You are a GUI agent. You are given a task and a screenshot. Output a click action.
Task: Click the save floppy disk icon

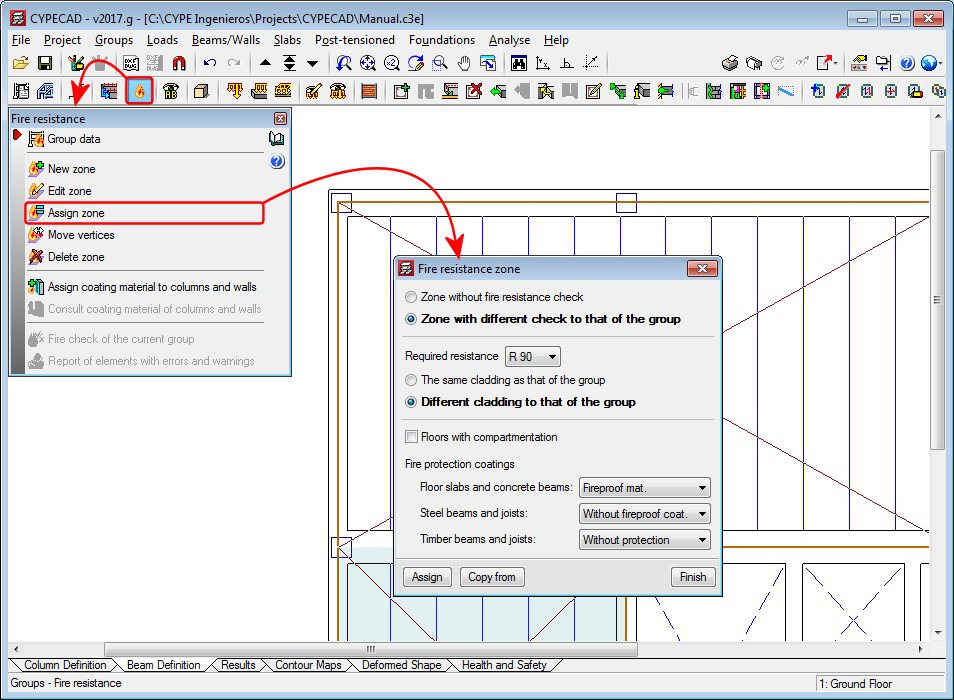(x=45, y=63)
